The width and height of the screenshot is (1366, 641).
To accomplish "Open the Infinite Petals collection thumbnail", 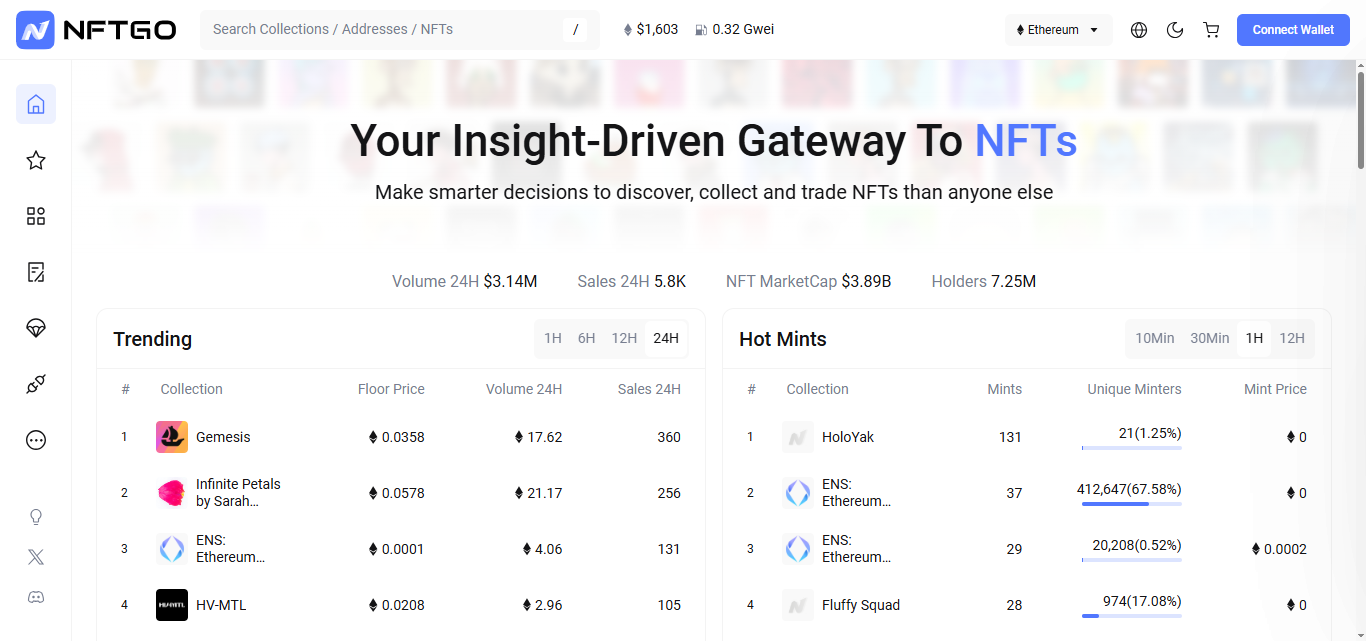I will tap(172, 493).
